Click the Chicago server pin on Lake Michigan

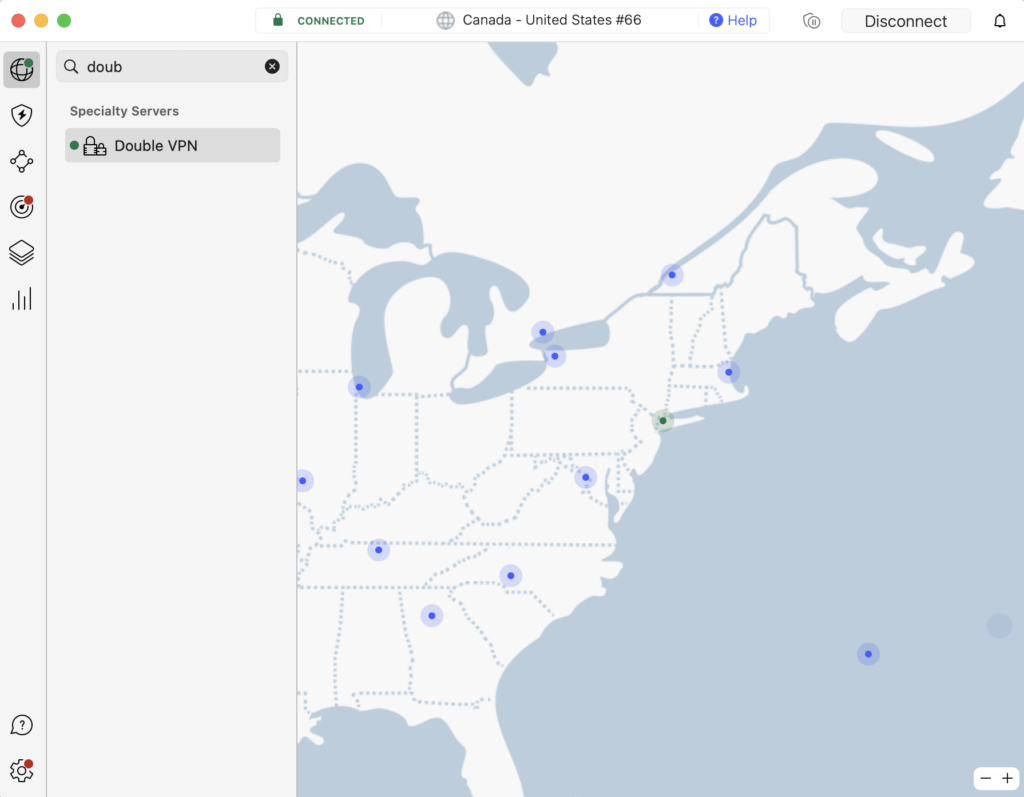(359, 387)
